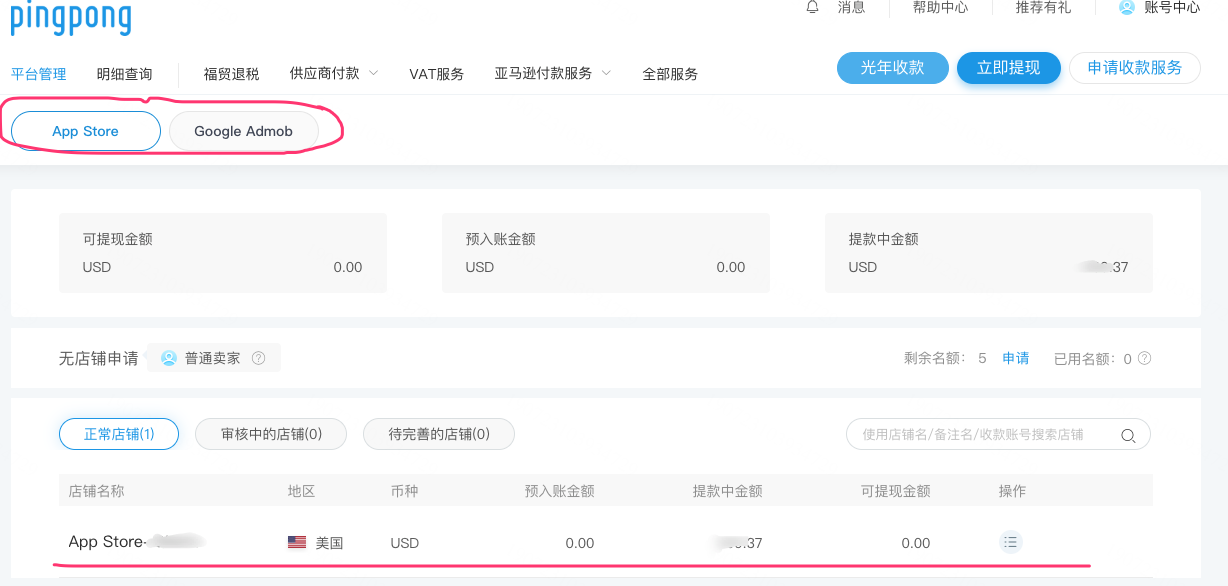The image size is (1228, 586).
Task: Click the 普通卖家 seller badge icon
Action: pyautogui.click(x=169, y=358)
